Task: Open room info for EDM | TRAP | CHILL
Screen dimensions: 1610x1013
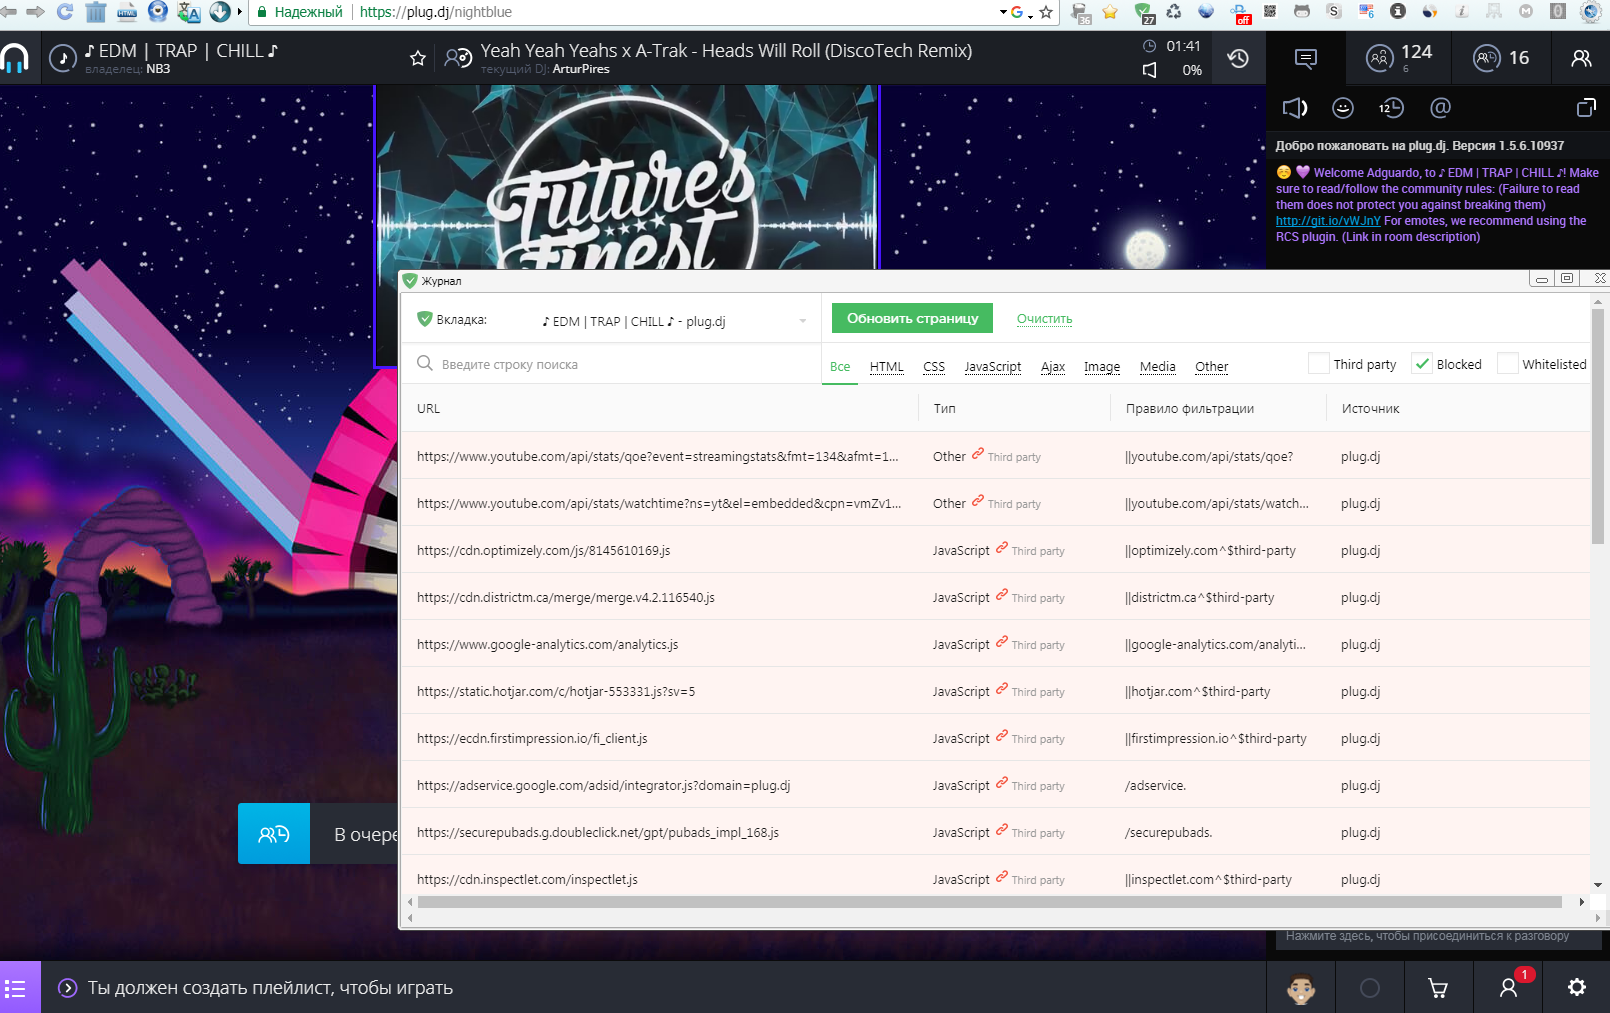Action: pos(63,58)
